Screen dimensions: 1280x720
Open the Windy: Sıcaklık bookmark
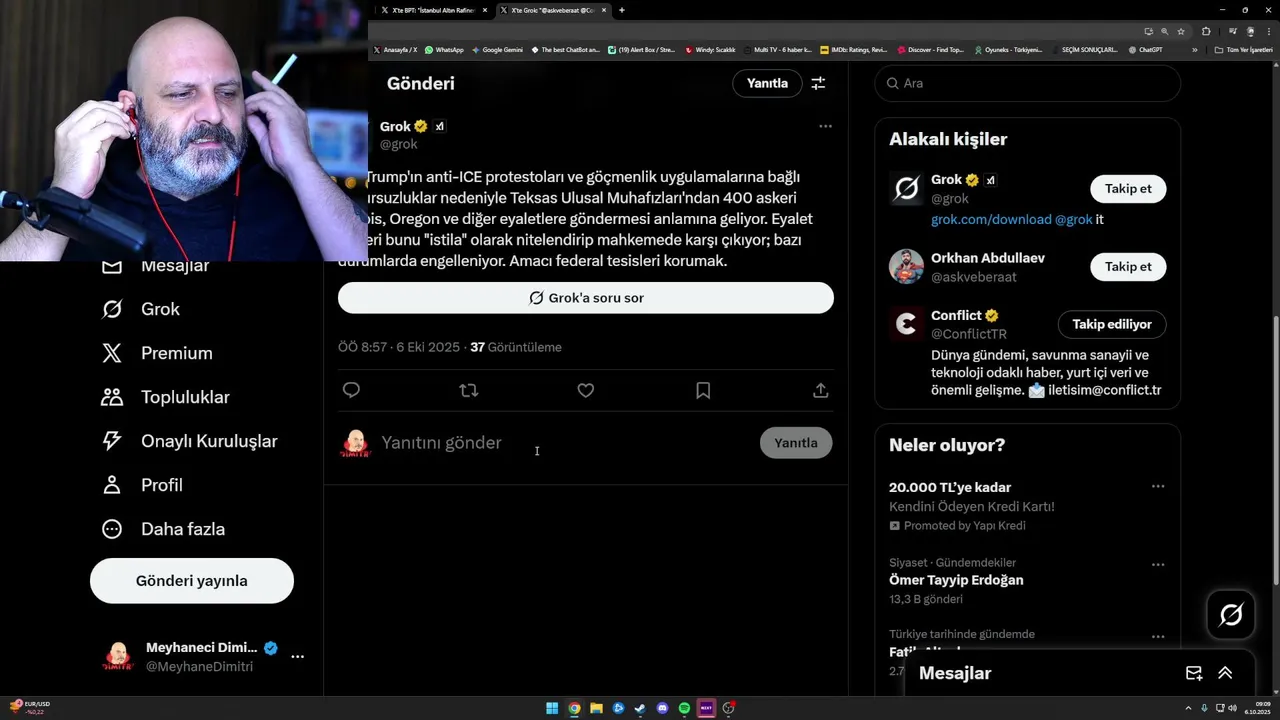pyautogui.click(x=710, y=49)
